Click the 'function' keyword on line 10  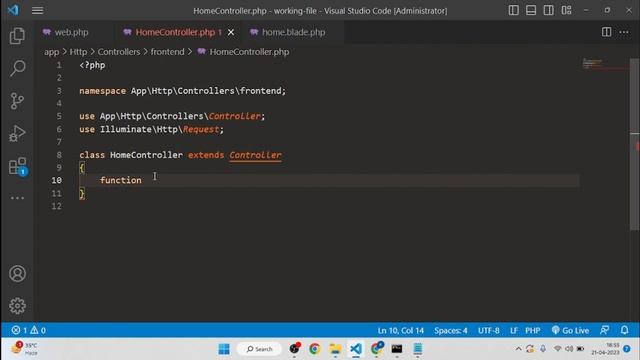click(x=121, y=180)
